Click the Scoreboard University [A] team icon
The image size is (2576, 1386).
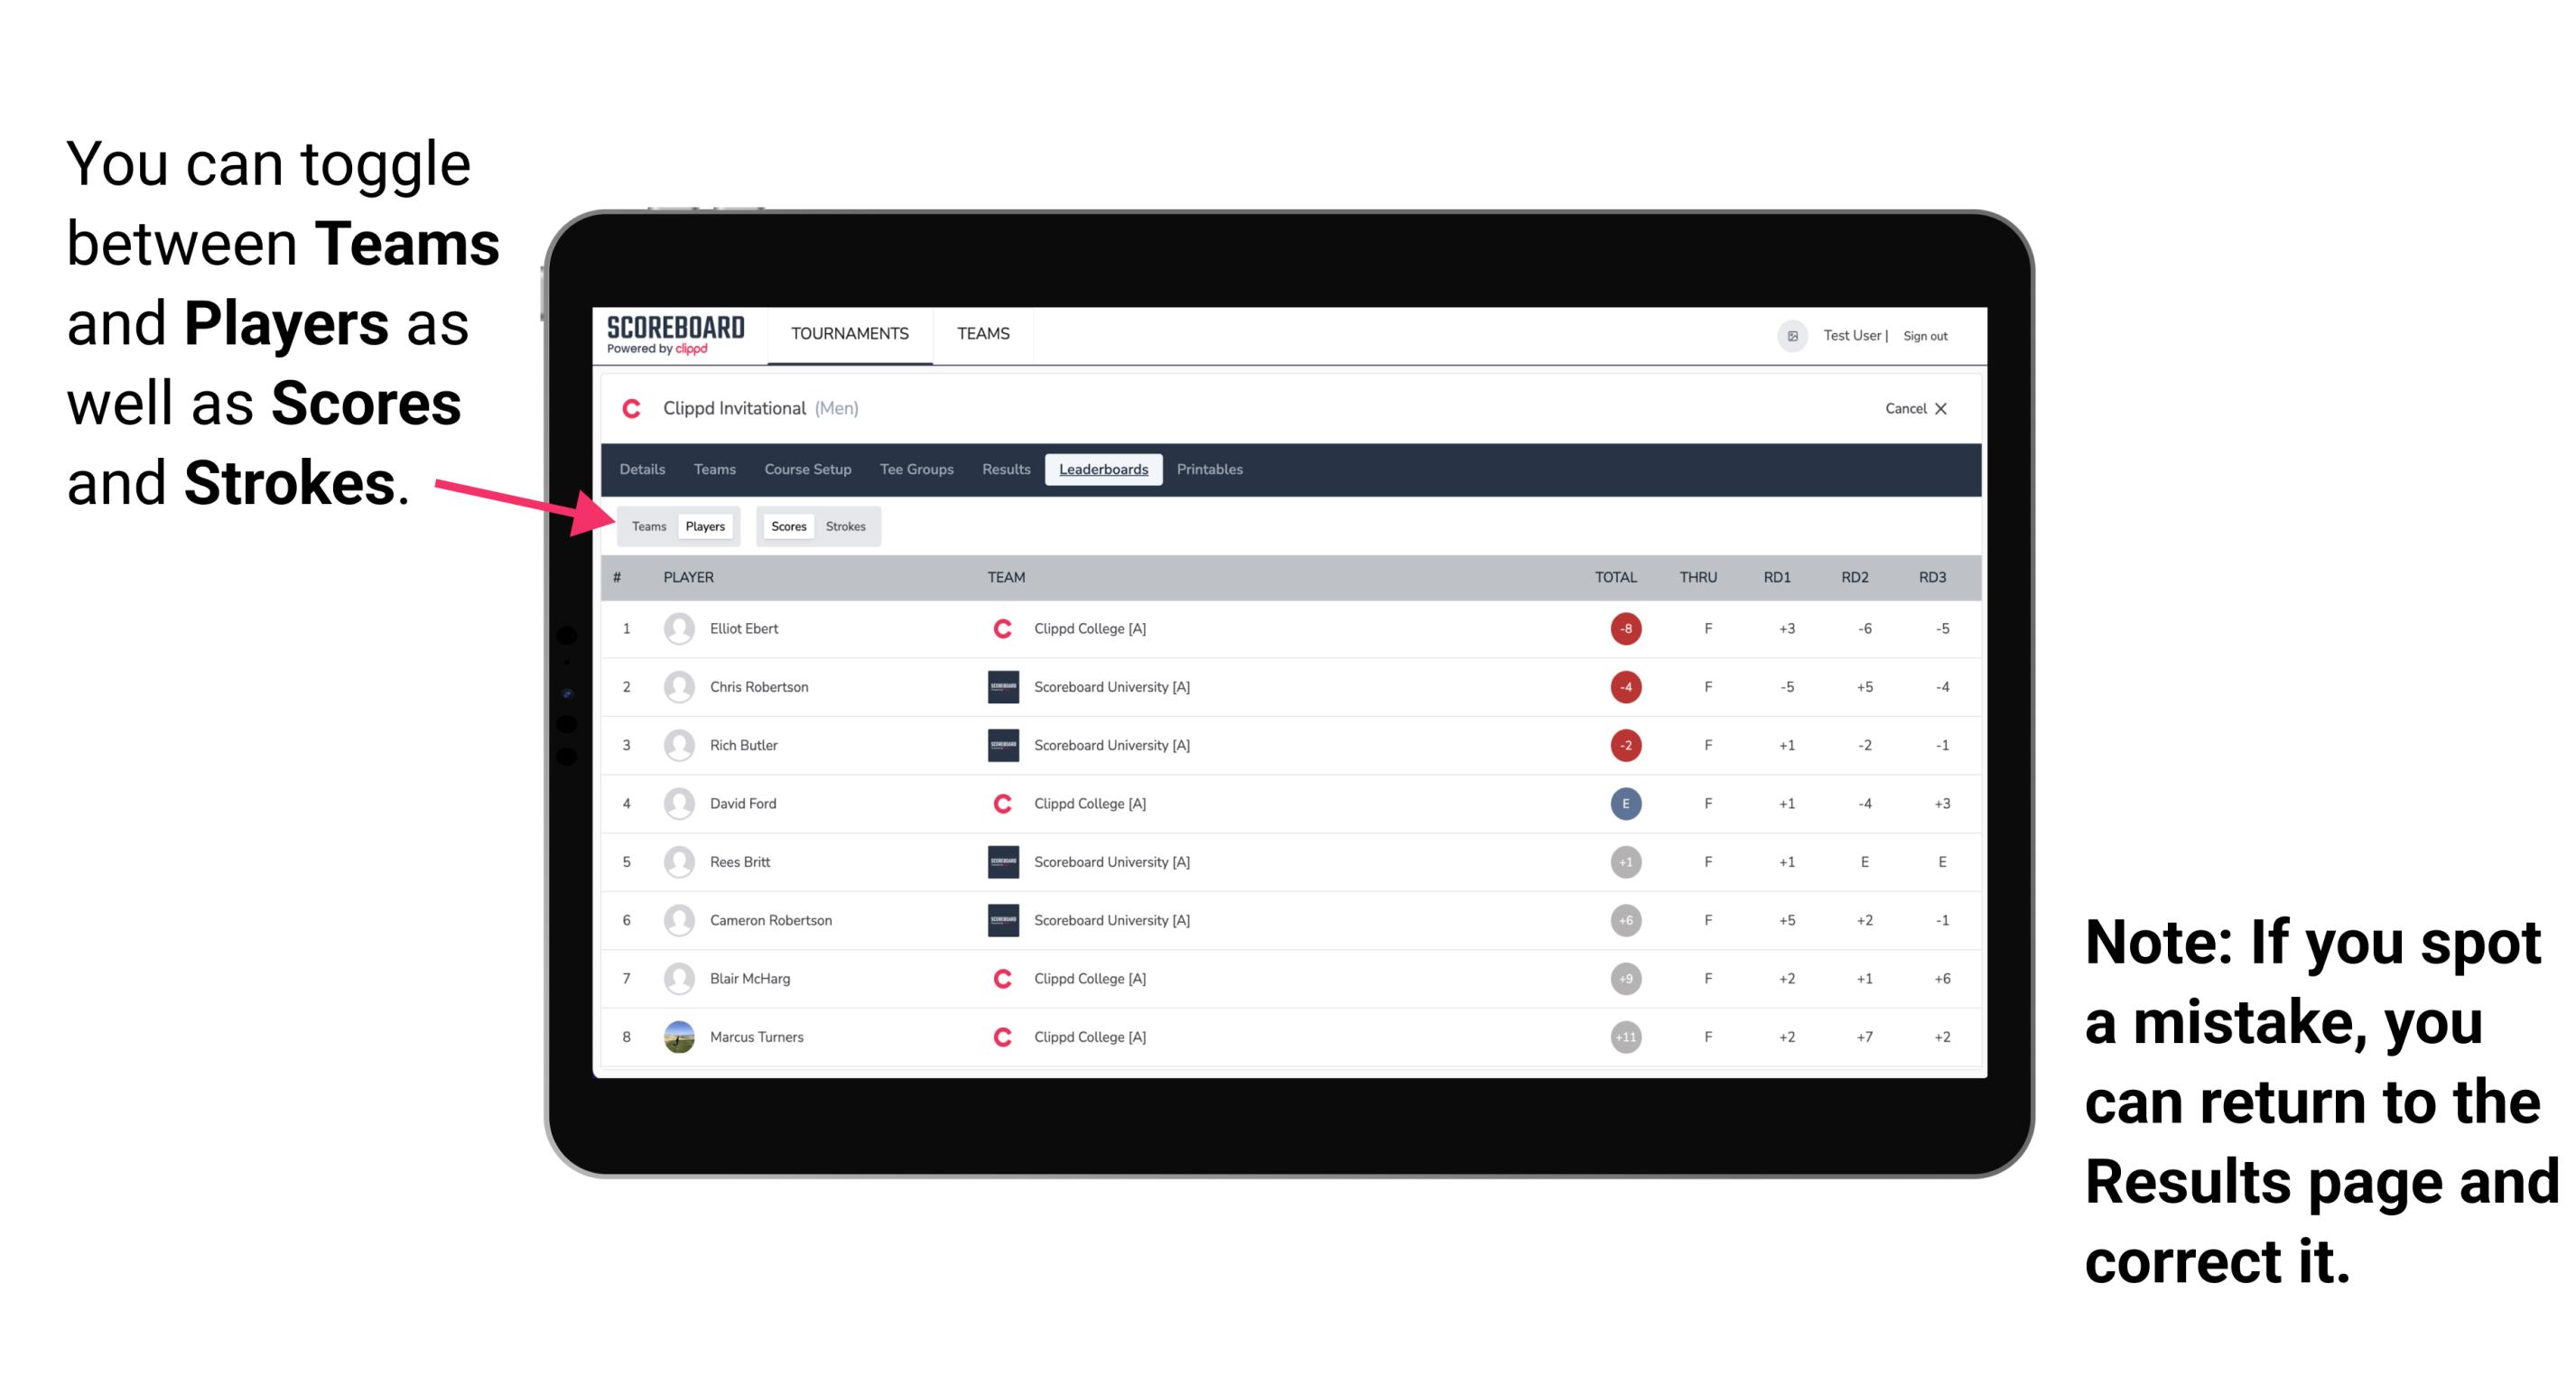[998, 688]
